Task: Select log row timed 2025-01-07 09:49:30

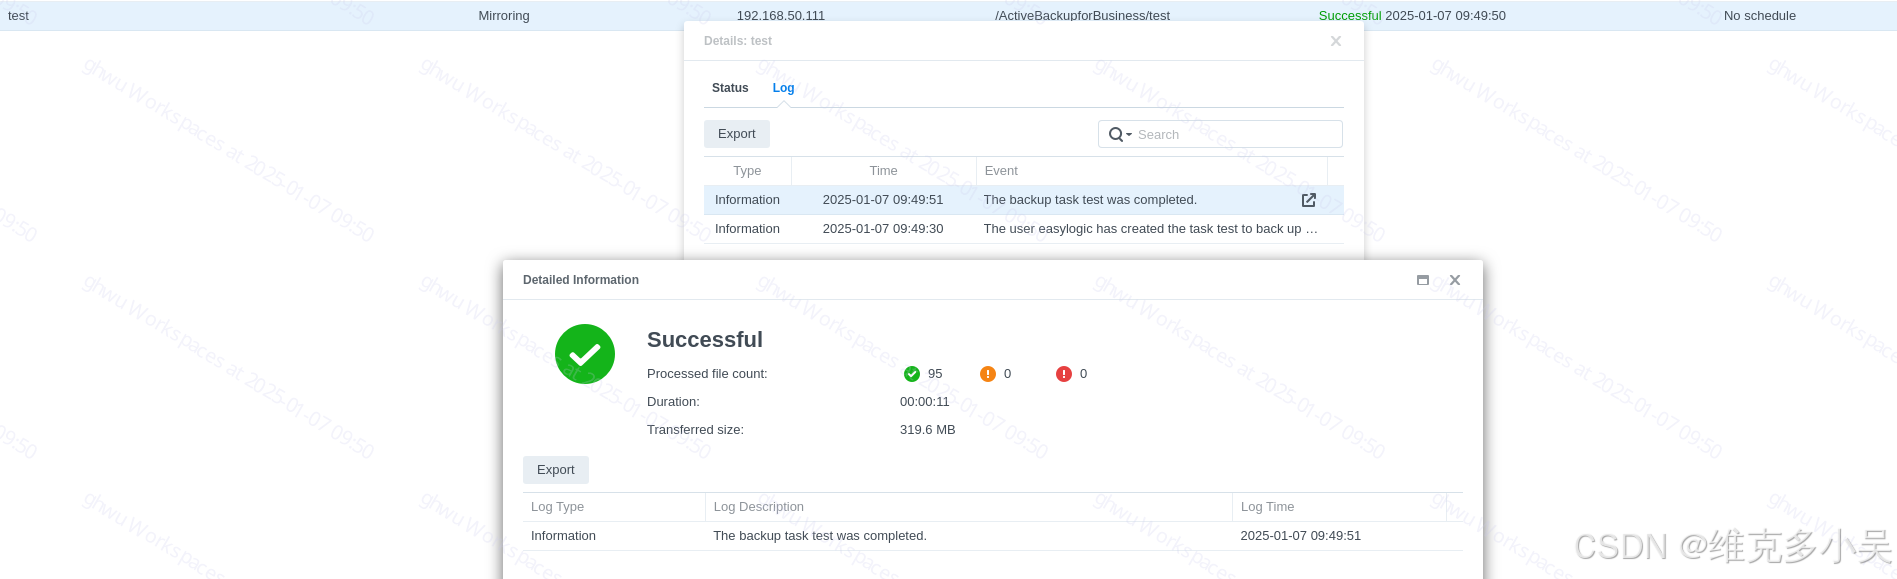Action: (1023, 229)
